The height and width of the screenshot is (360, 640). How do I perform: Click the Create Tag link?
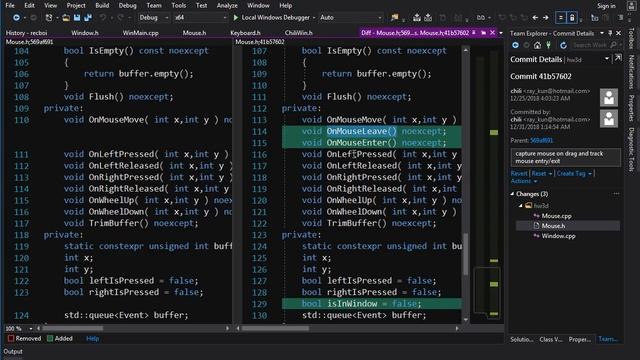click(571, 173)
